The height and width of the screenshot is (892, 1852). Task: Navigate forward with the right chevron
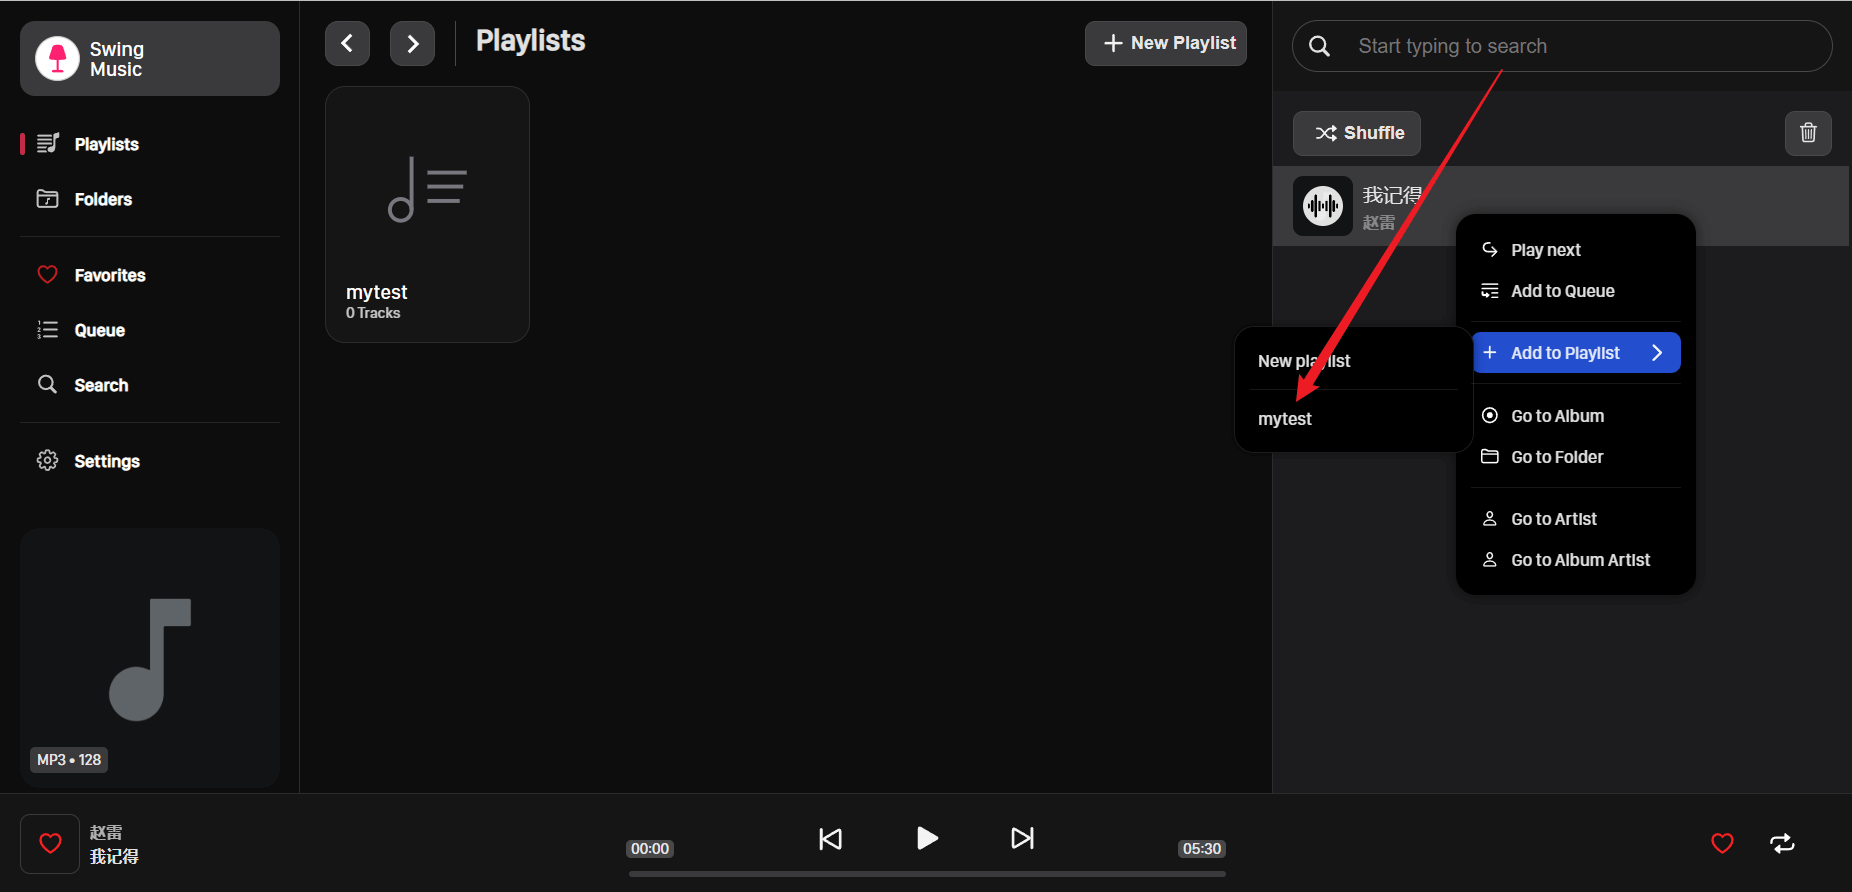[x=412, y=43]
